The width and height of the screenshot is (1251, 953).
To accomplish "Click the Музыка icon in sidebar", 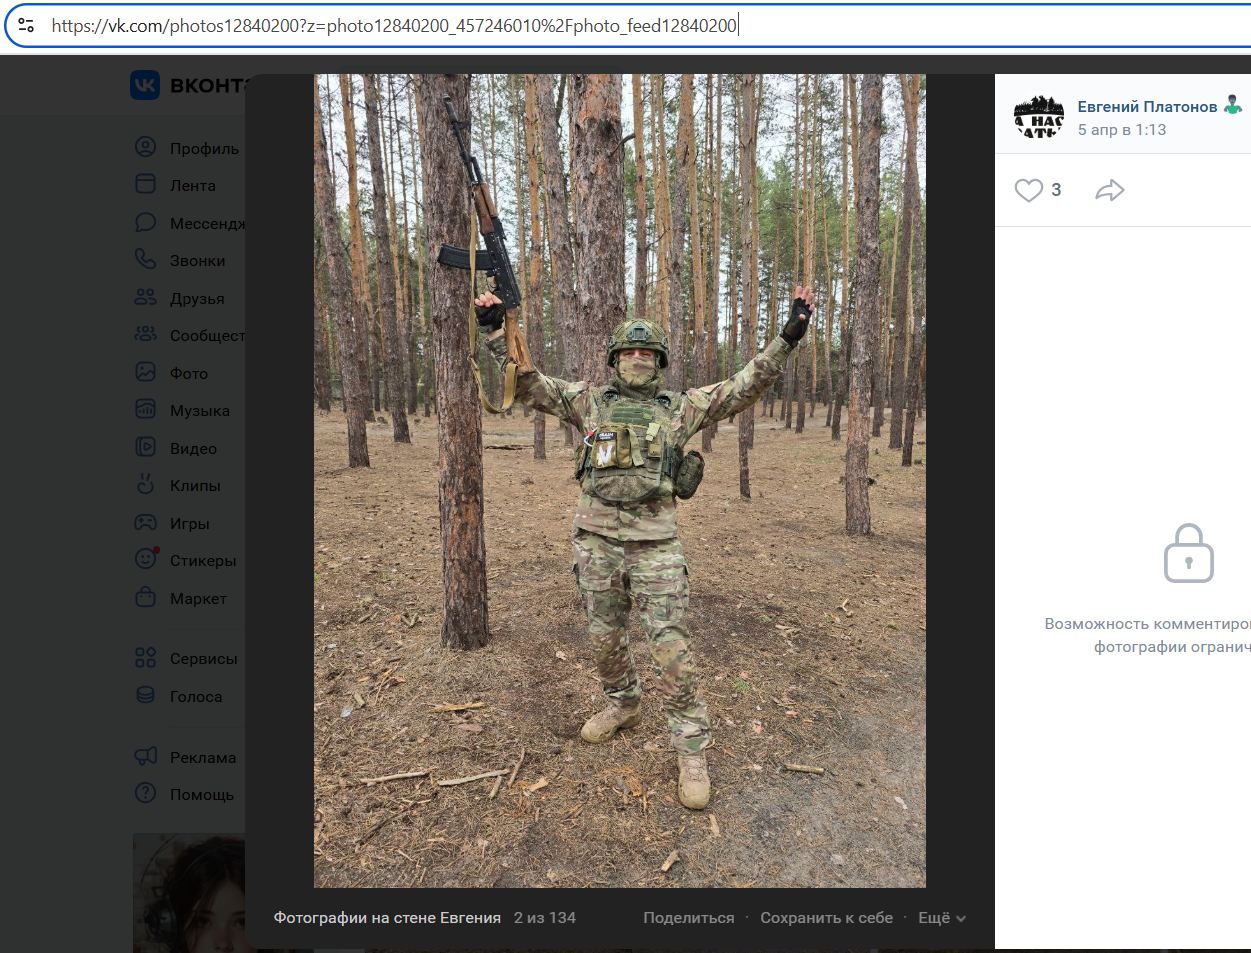I will point(146,410).
